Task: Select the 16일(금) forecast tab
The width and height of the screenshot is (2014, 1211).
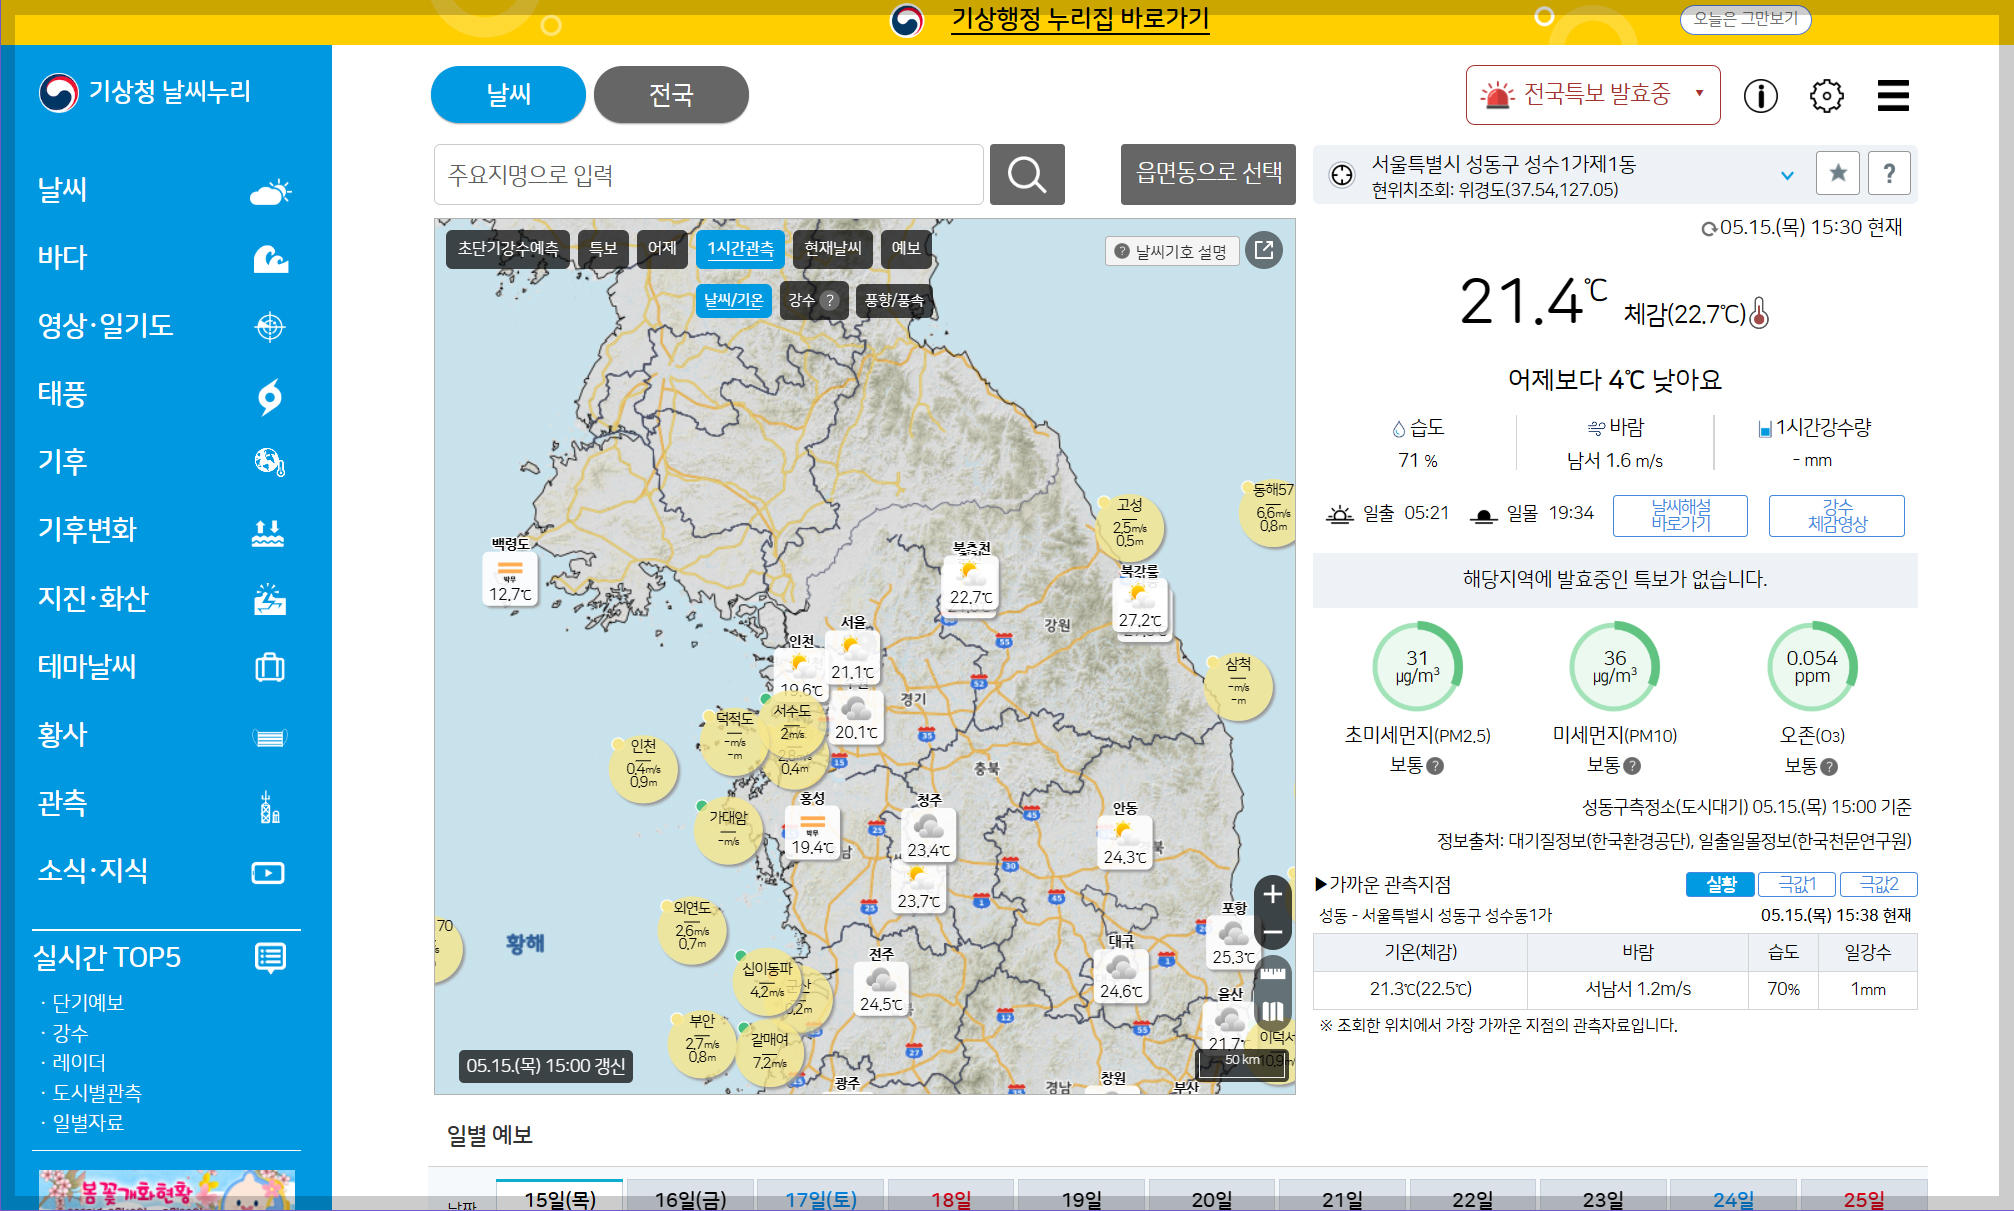Action: click(x=690, y=1196)
